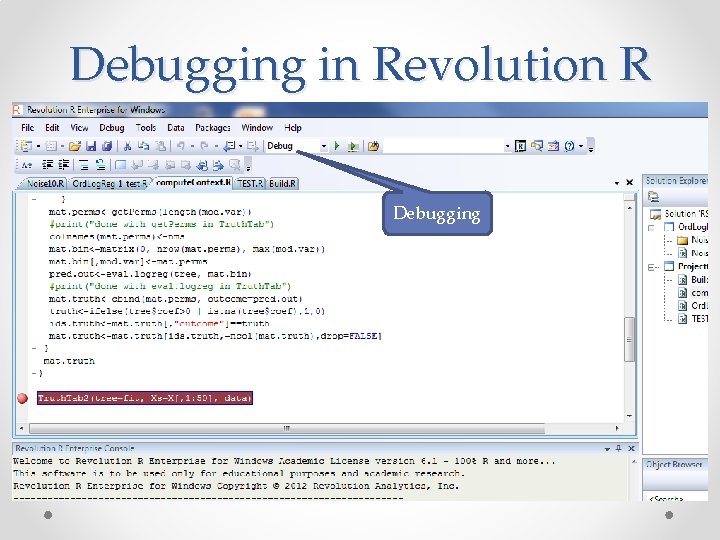
Task: Click the Cut scissors icon
Action: click(128, 146)
